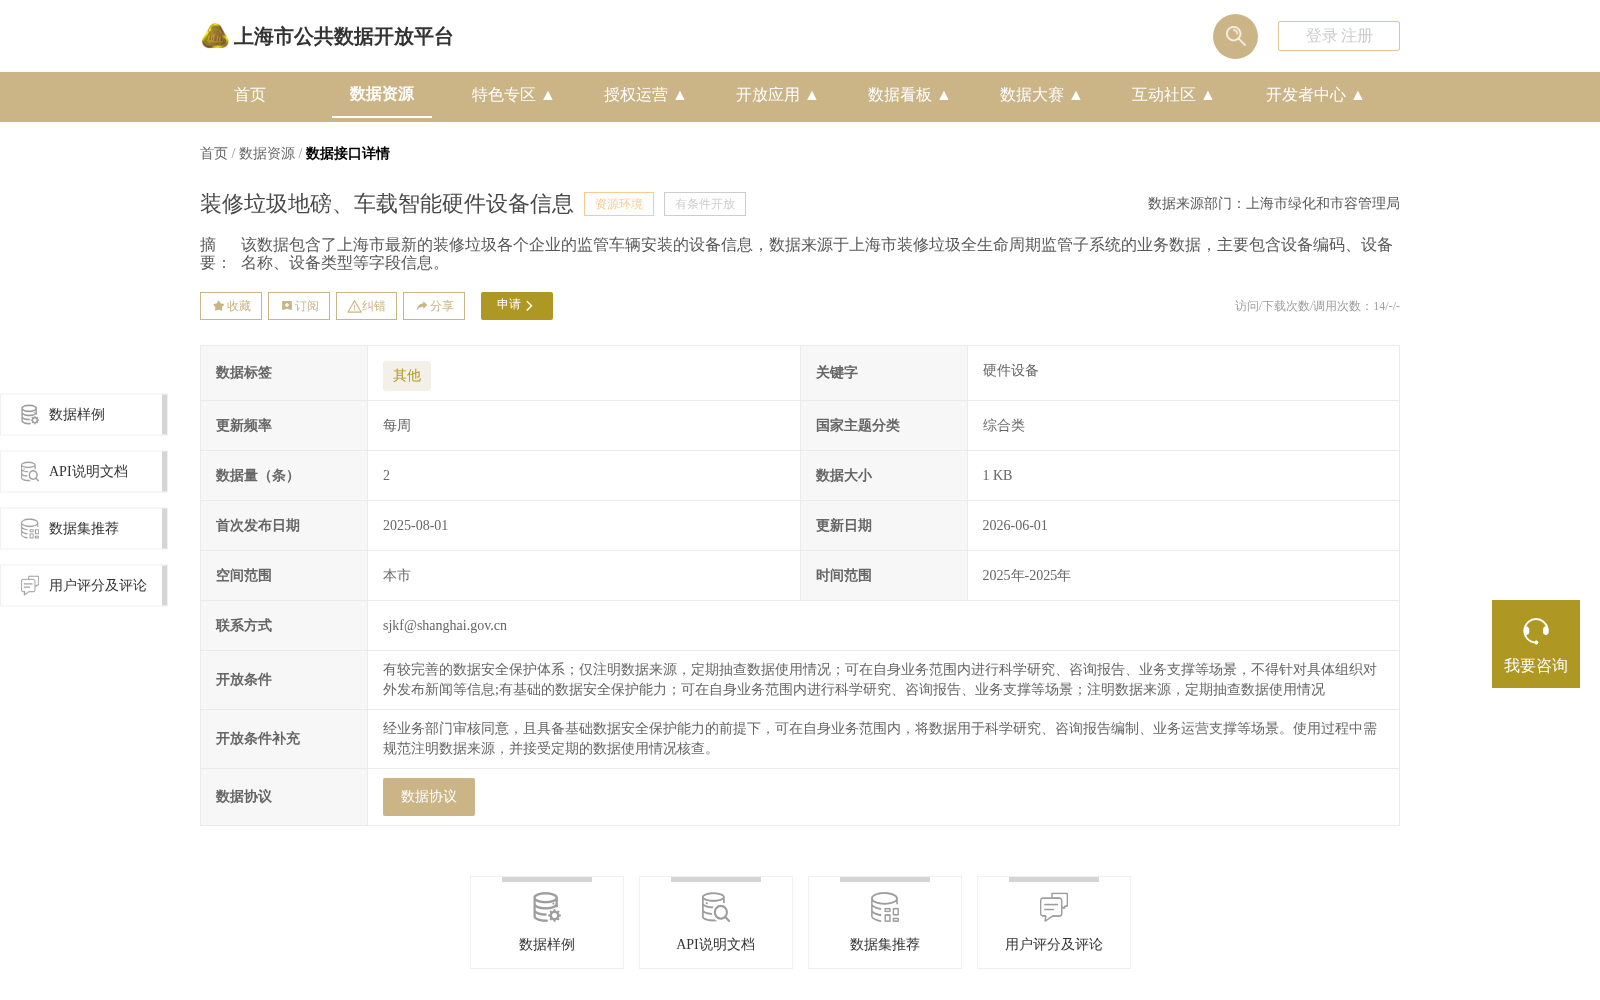Go to 首页 in navigation bar
Viewport: 1600px width, 1000px height.
coord(250,95)
